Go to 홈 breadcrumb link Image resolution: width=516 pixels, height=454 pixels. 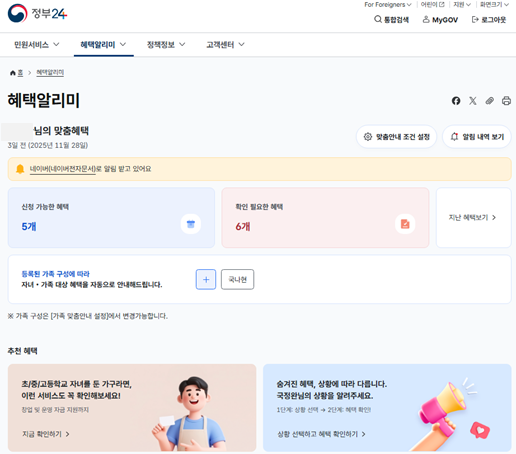pyautogui.click(x=20, y=72)
